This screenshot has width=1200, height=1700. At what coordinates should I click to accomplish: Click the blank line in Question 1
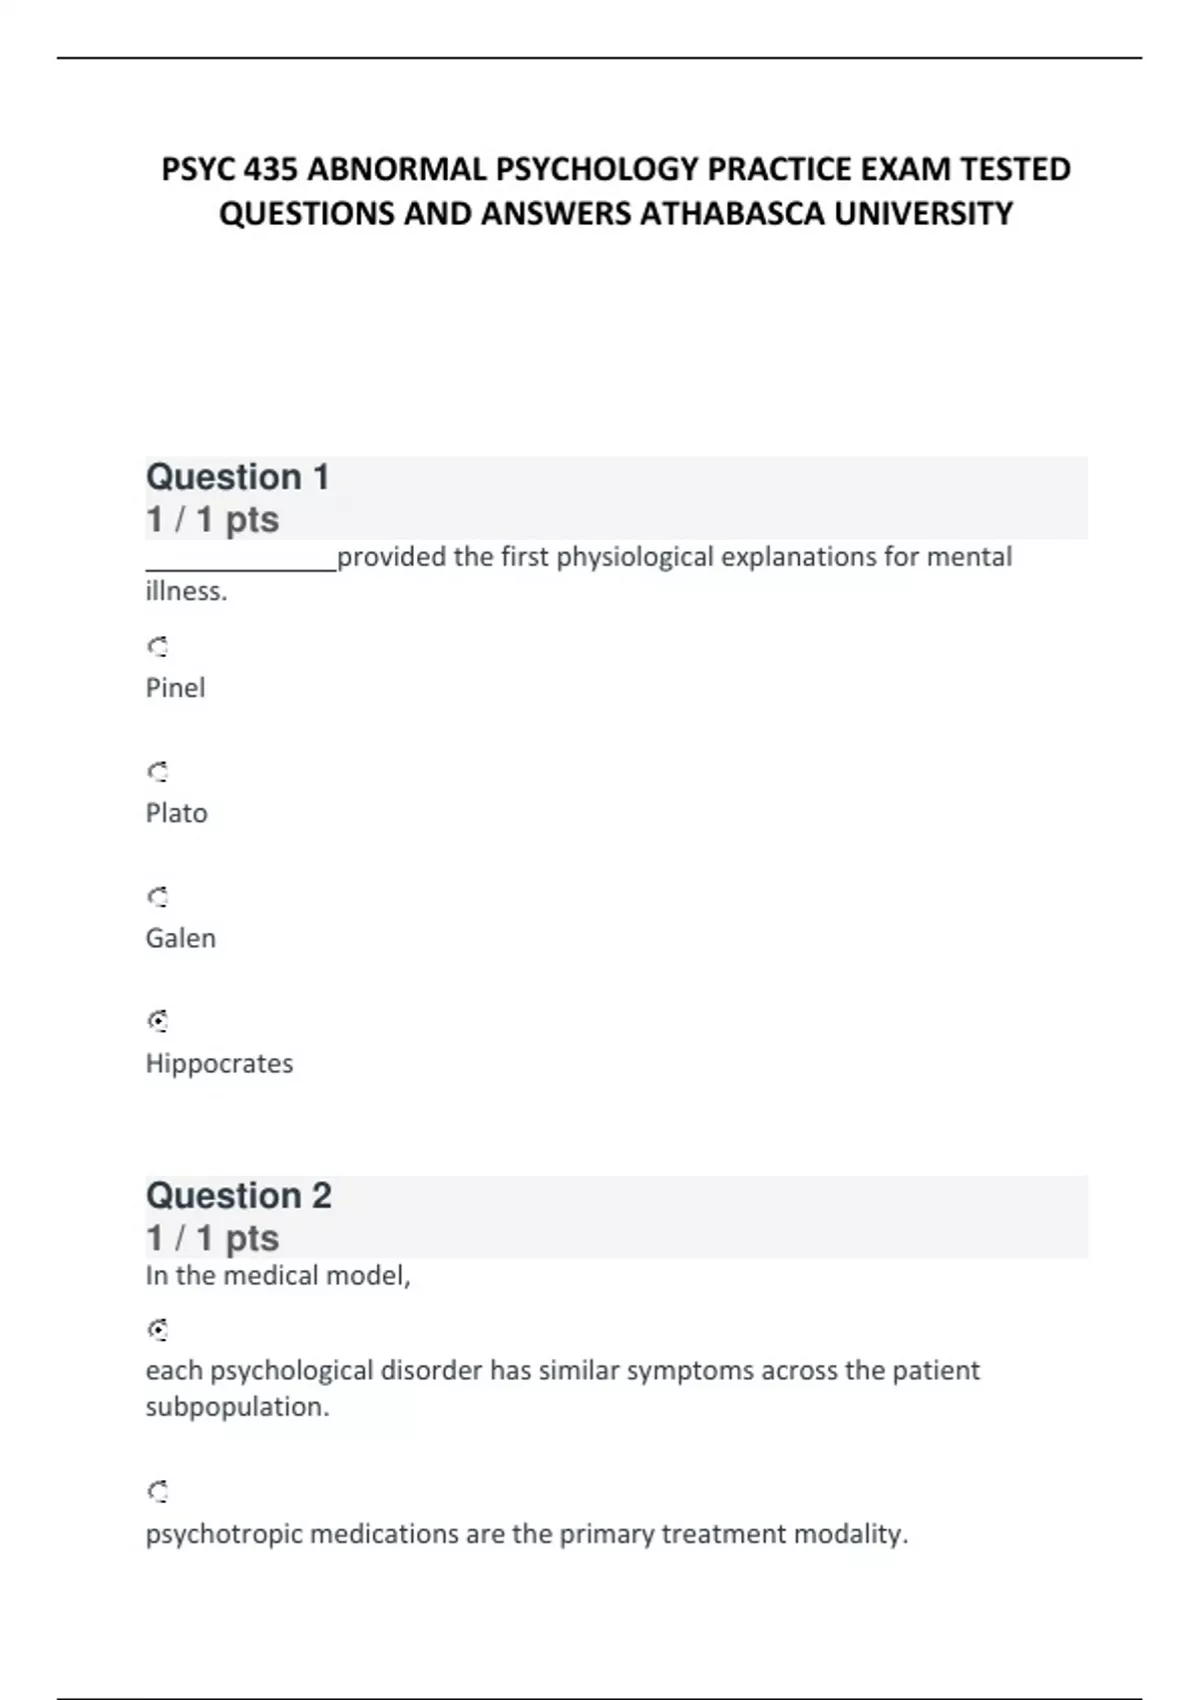point(241,566)
